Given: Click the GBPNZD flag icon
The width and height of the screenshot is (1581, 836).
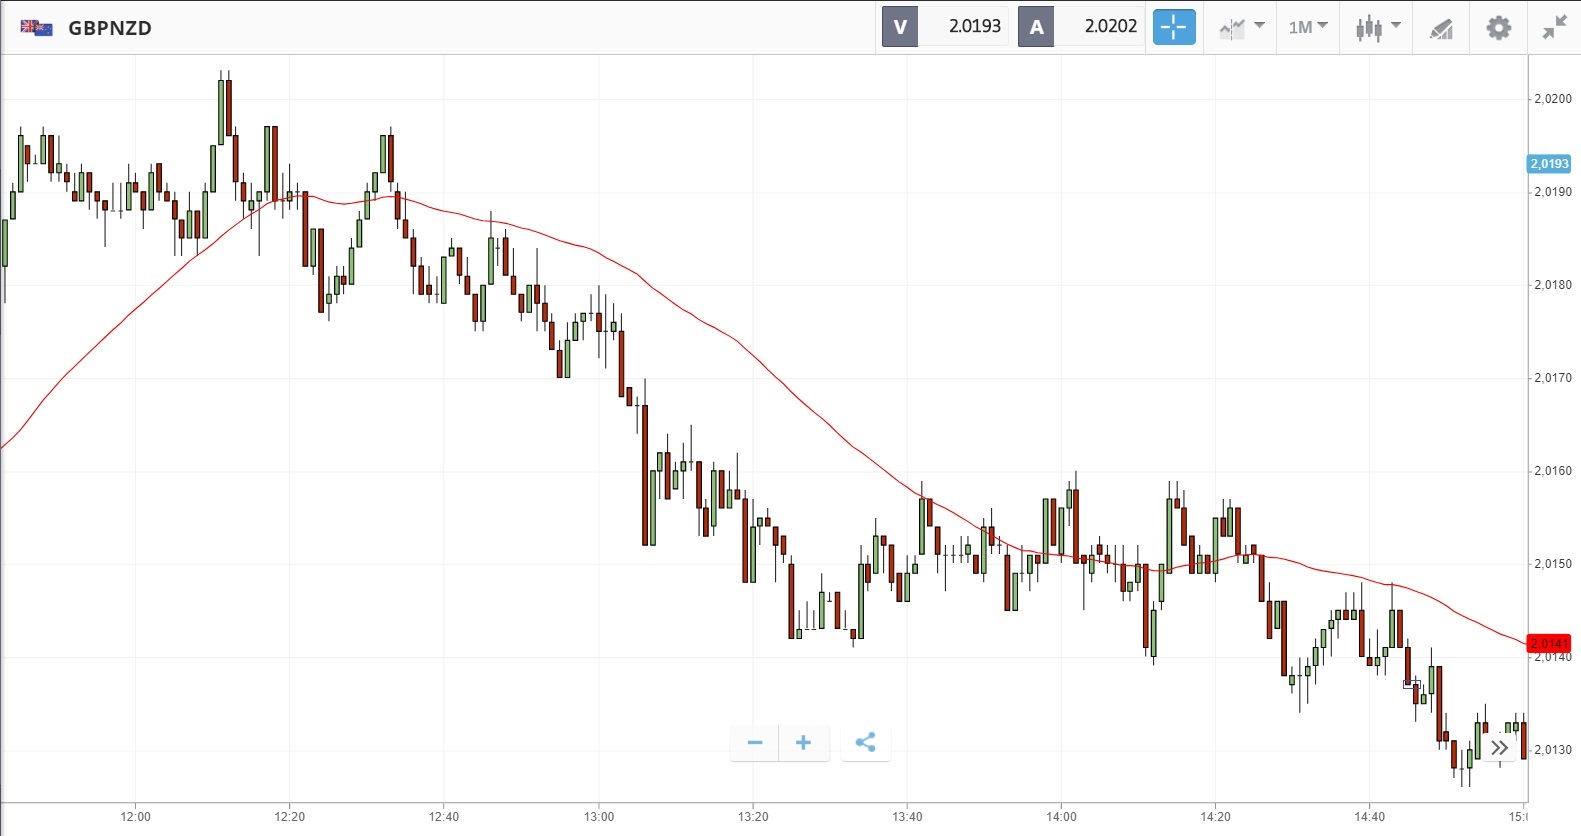Looking at the screenshot, I should pyautogui.click(x=36, y=28).
